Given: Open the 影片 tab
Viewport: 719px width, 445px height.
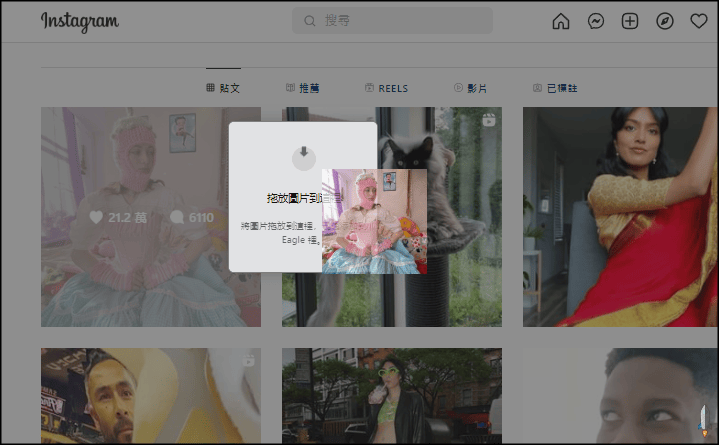Looking at the screenshot, I should click(x=470, y=88).
